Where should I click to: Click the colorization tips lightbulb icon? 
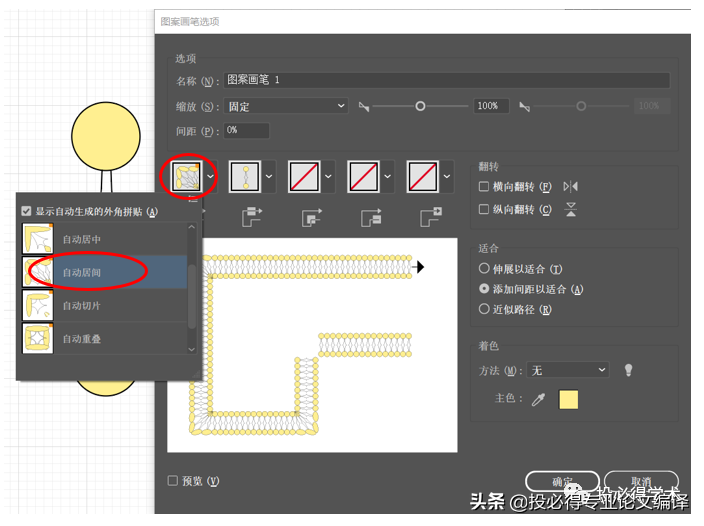(x=628, y=370)
